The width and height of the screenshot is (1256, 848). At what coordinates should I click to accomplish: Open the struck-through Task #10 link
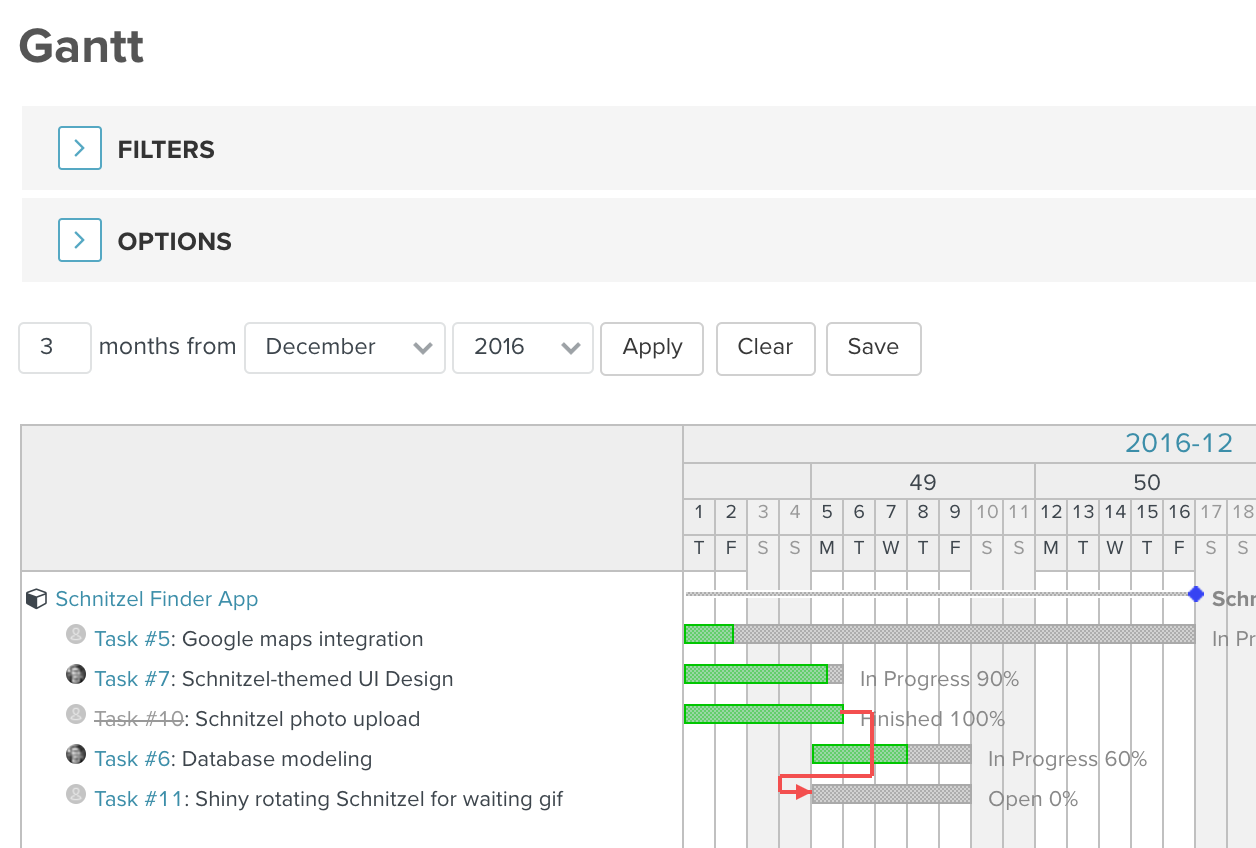(139, 719)
